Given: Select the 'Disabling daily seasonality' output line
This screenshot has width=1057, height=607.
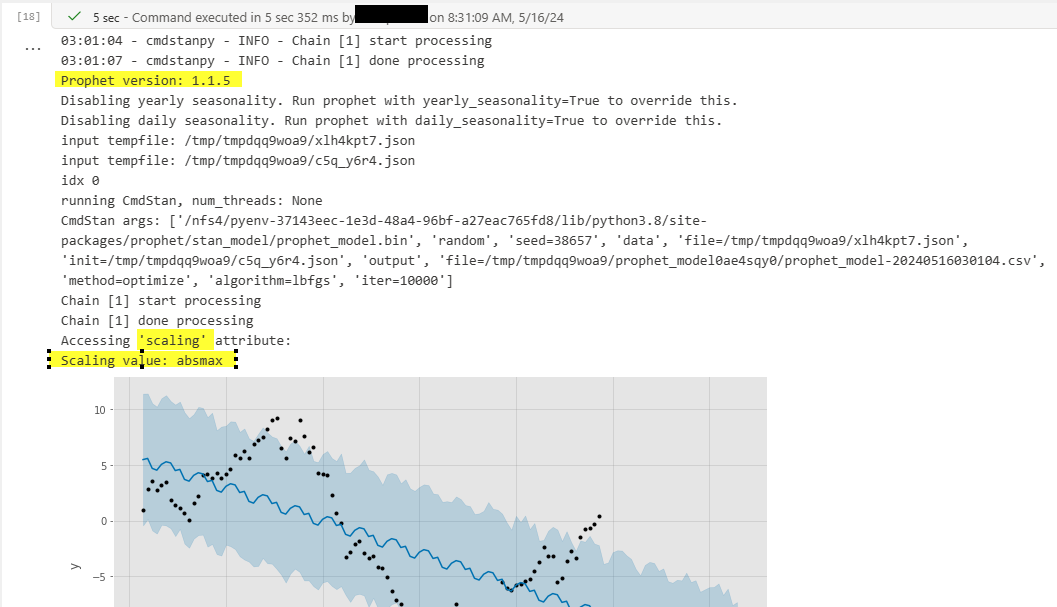Looking at the screenshot, I should (391, 121).
